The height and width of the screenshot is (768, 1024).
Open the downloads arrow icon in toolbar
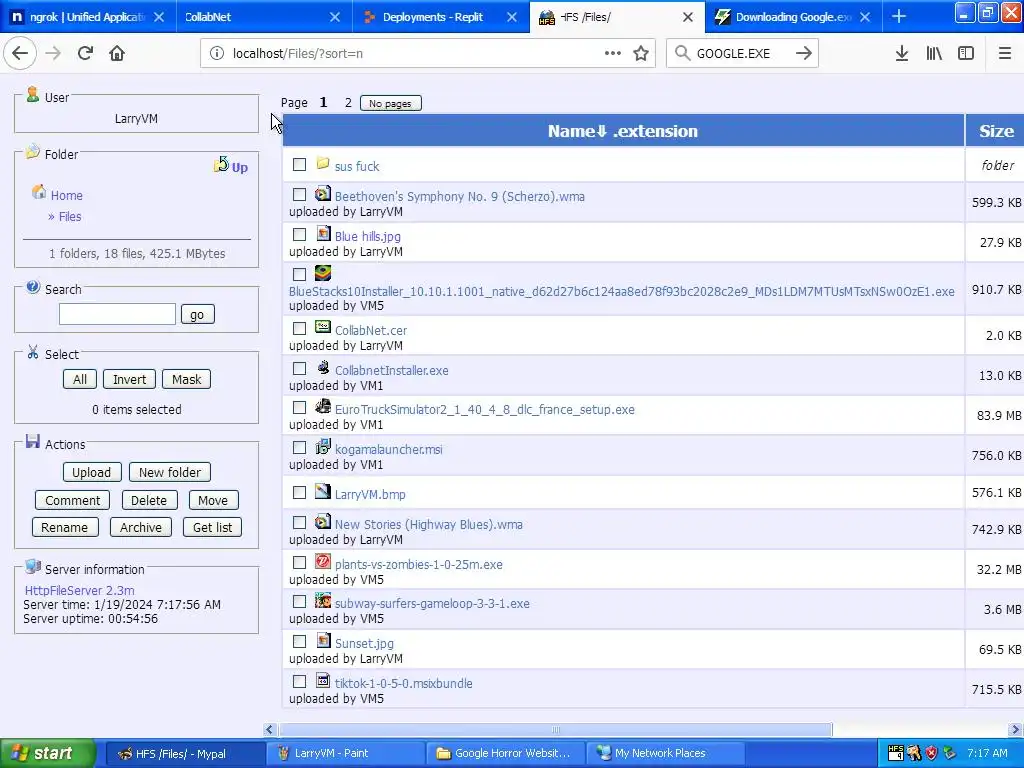[x=901, y=53]
